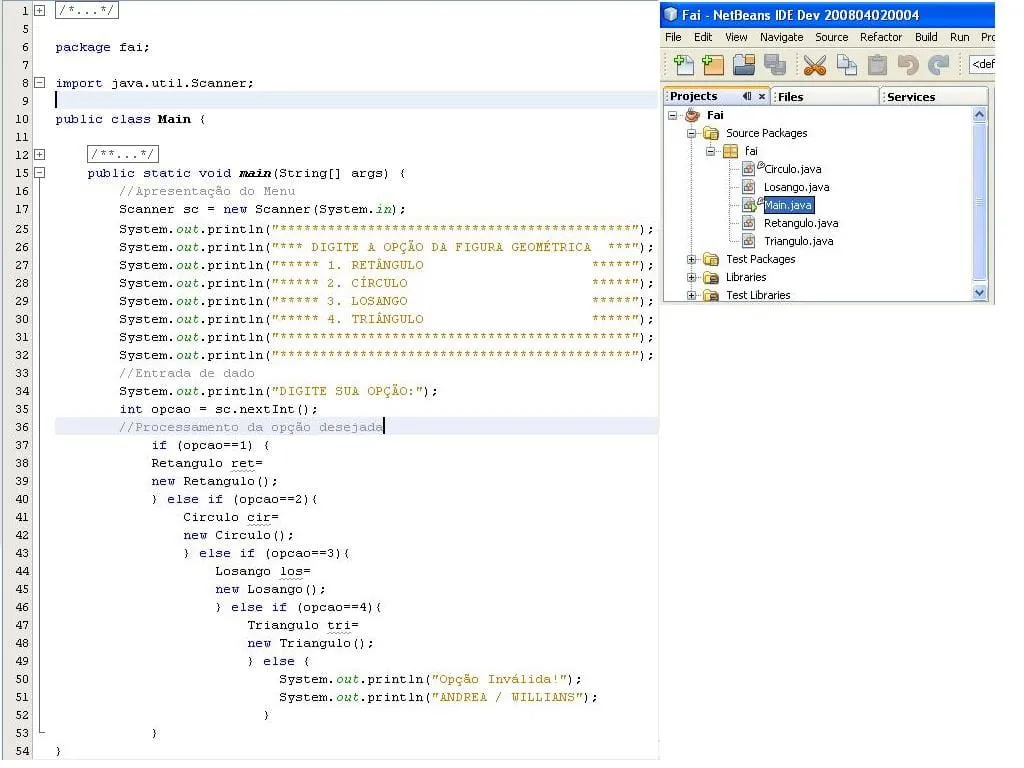
Task: Collapse the Source Packages tree node
Action: [691, 133]
